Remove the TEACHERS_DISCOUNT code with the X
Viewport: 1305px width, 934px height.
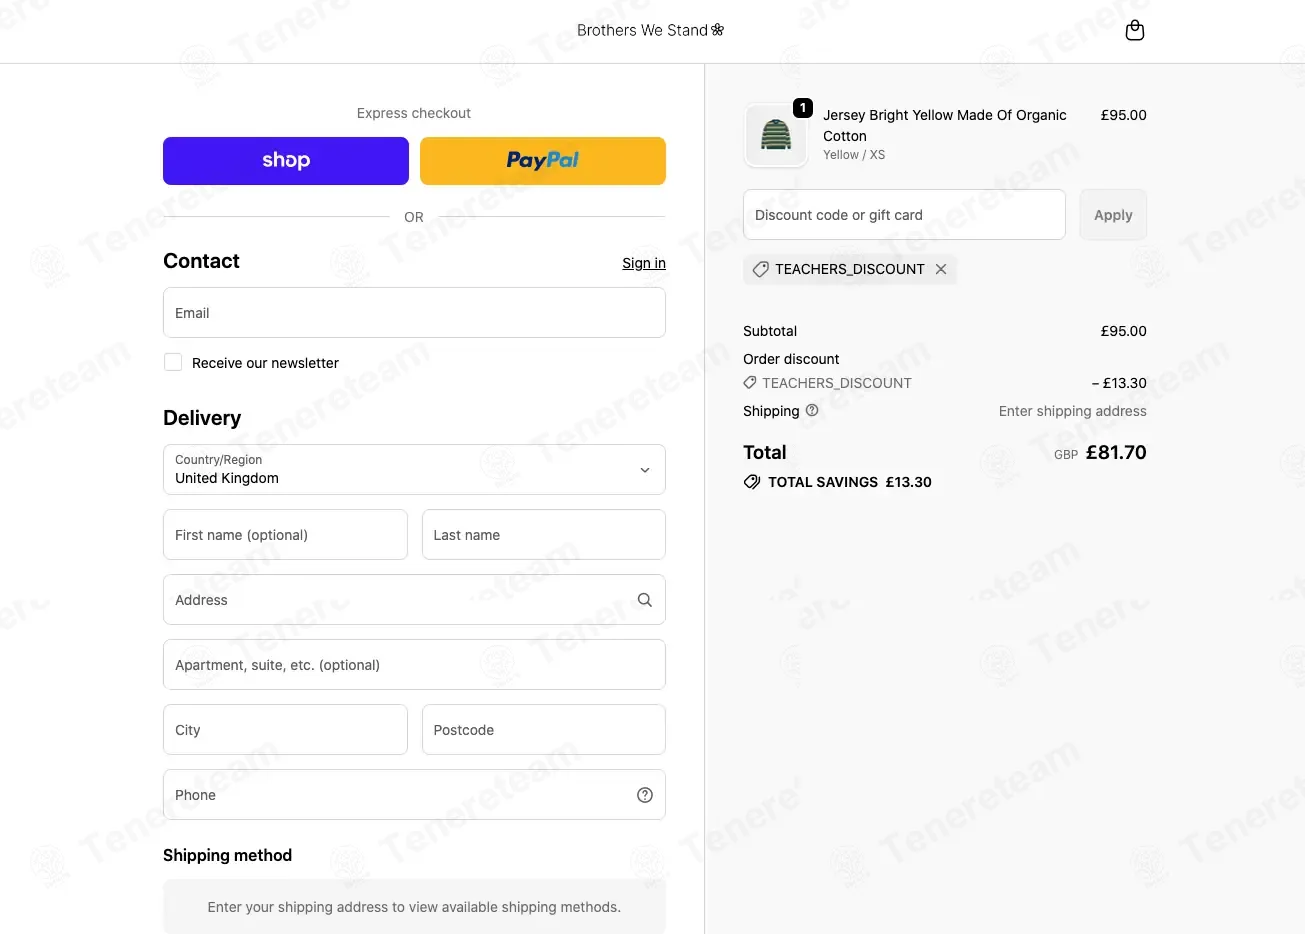coord(941,269)
